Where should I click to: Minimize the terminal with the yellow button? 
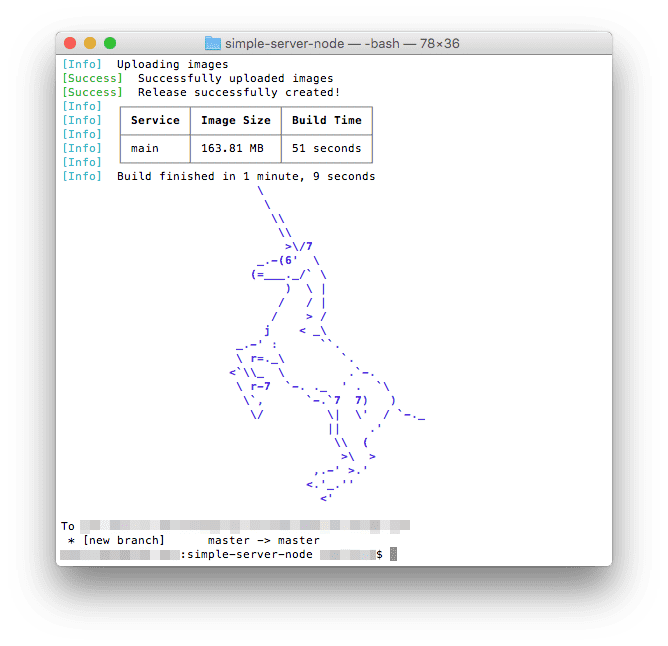(90, 43)
